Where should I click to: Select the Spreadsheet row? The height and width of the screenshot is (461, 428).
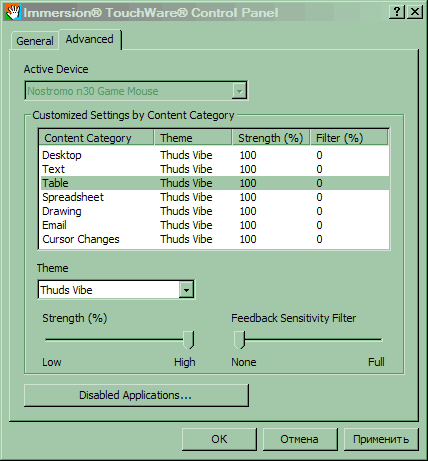tap(214, 197)
